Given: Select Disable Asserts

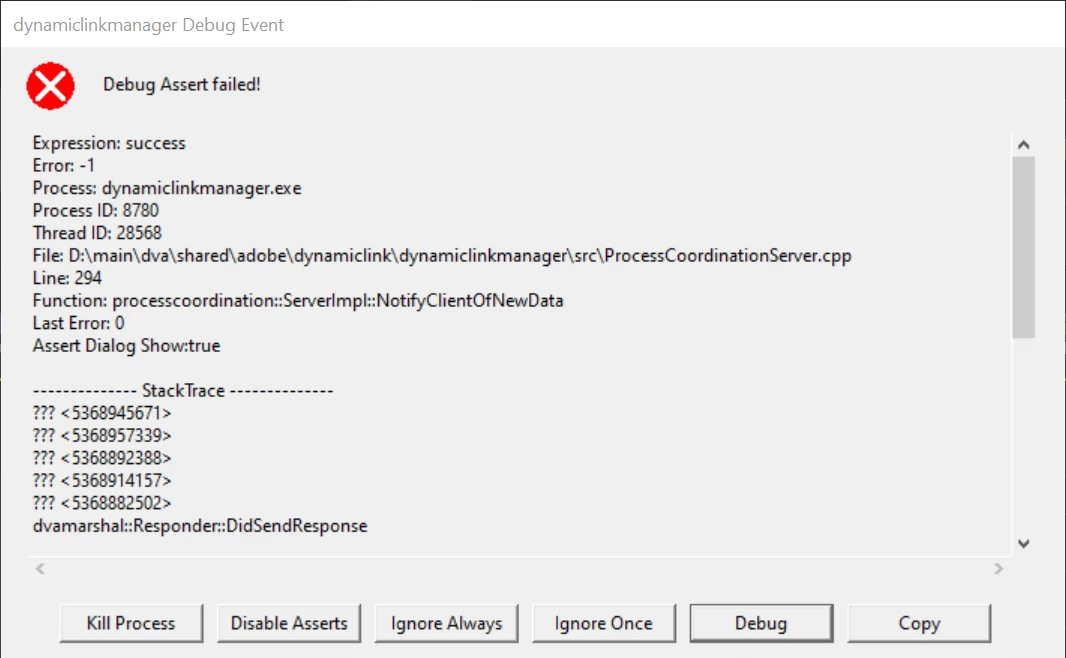Looking at the screenshot, I should pos(289,623).
